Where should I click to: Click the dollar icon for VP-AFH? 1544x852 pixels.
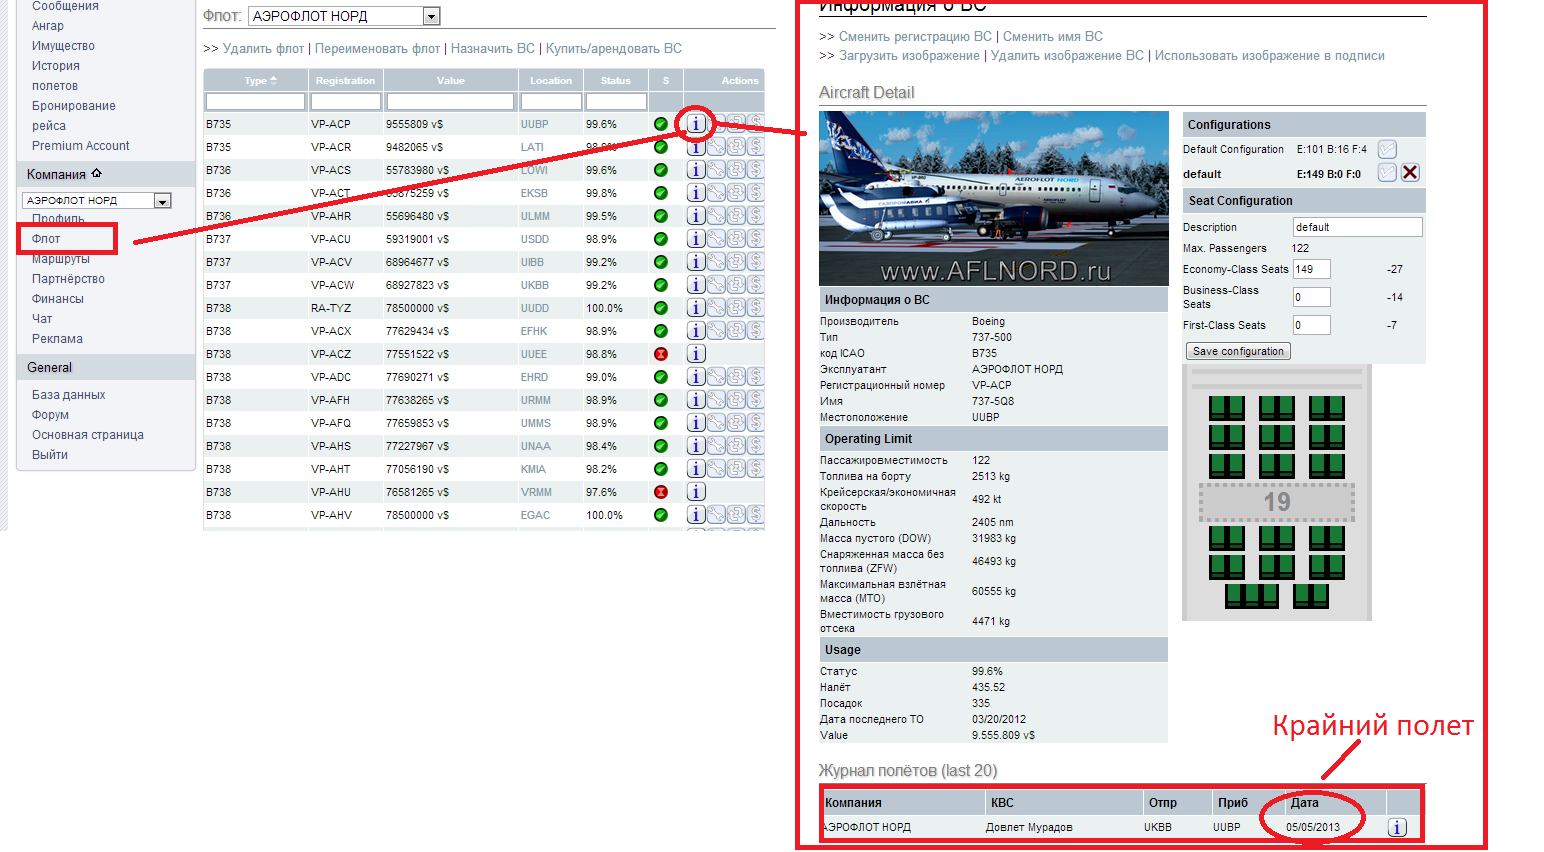click(x=755, y=400)
